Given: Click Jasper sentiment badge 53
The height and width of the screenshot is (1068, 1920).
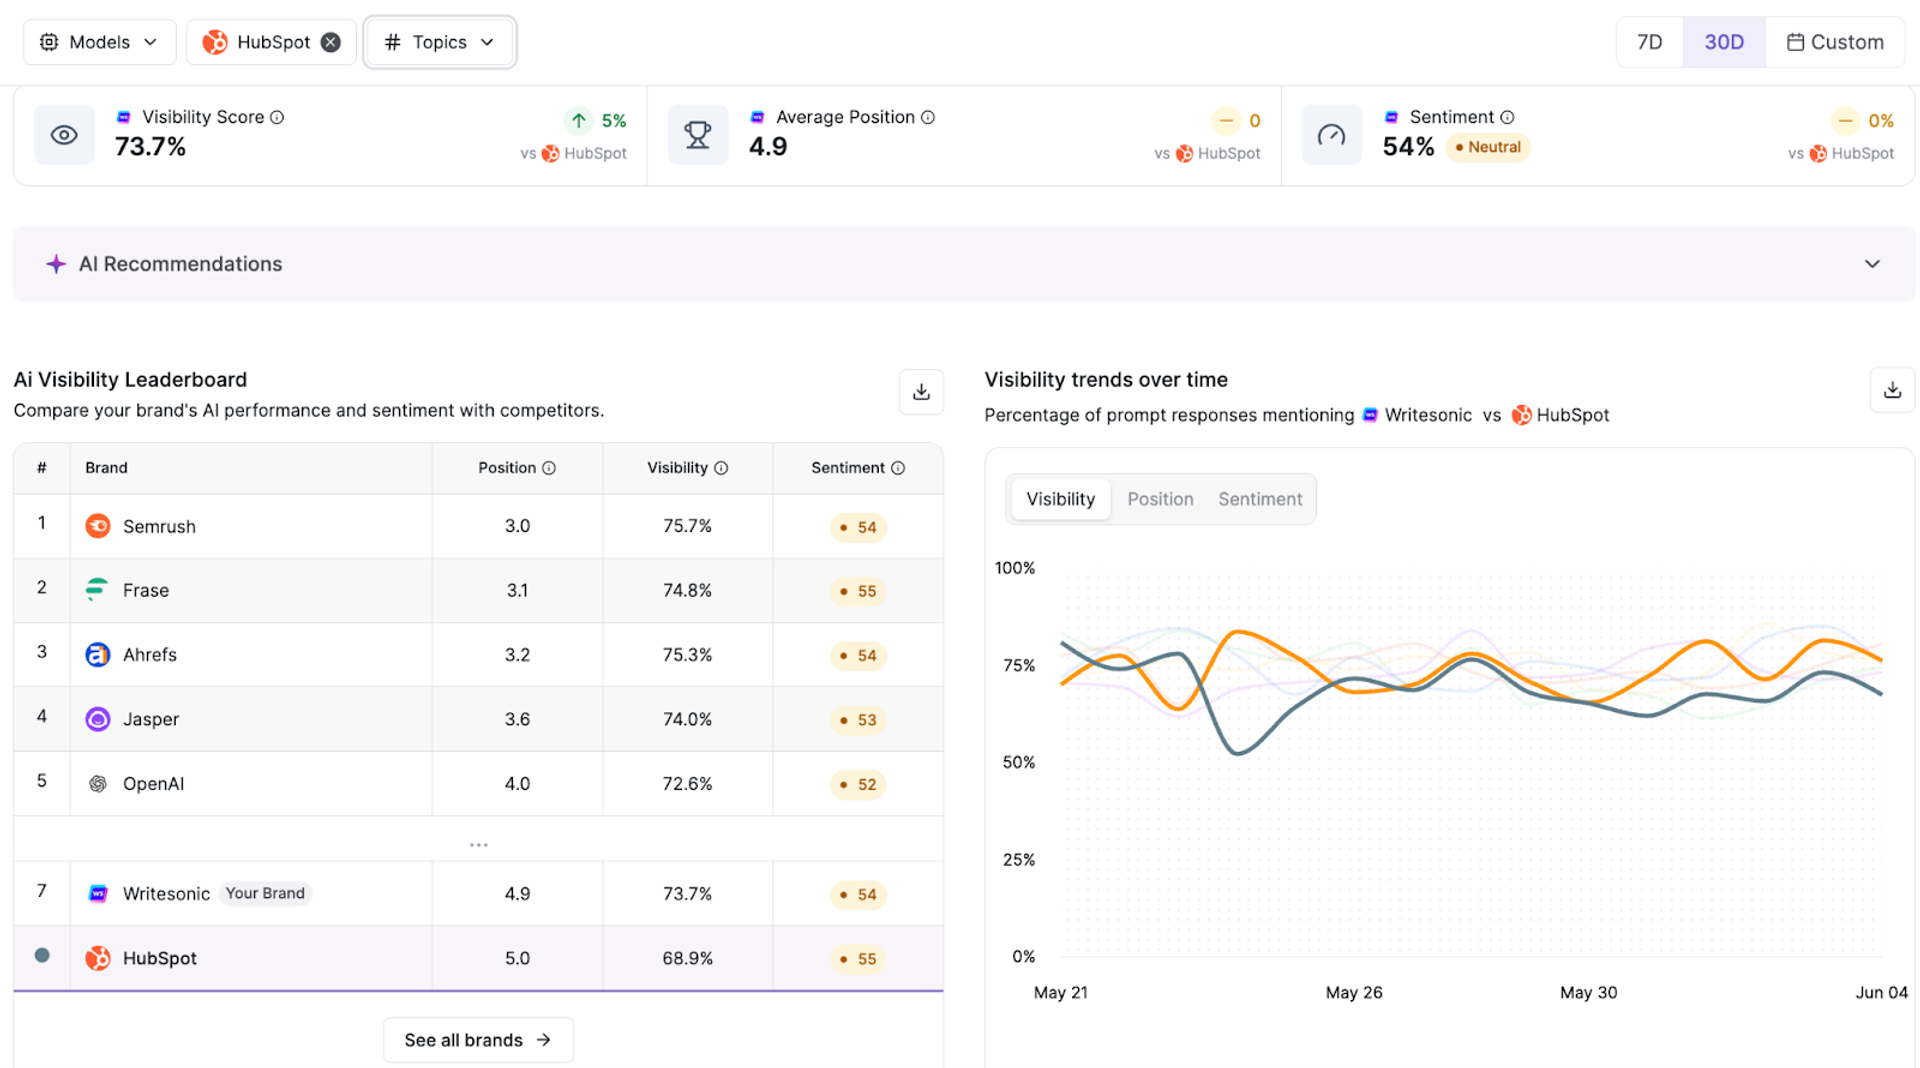Looking at the screenshot, I should [x=858, y=720].
